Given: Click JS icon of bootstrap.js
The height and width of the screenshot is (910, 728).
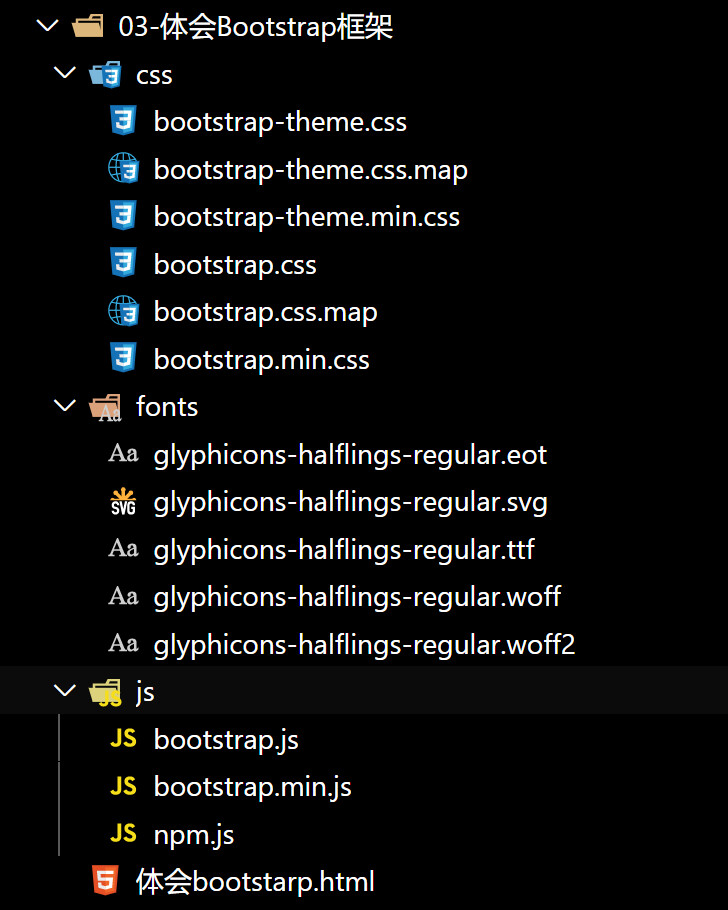Looking at the screenshot, I should tap(123, 738).
